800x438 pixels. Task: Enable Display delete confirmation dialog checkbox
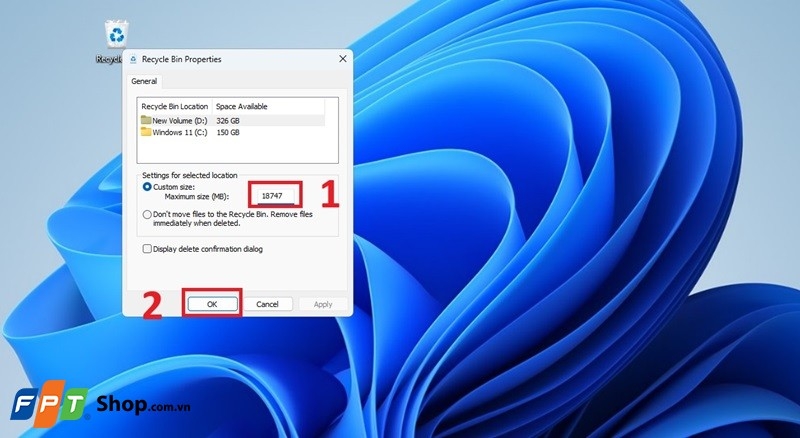(x=147, y=249)
